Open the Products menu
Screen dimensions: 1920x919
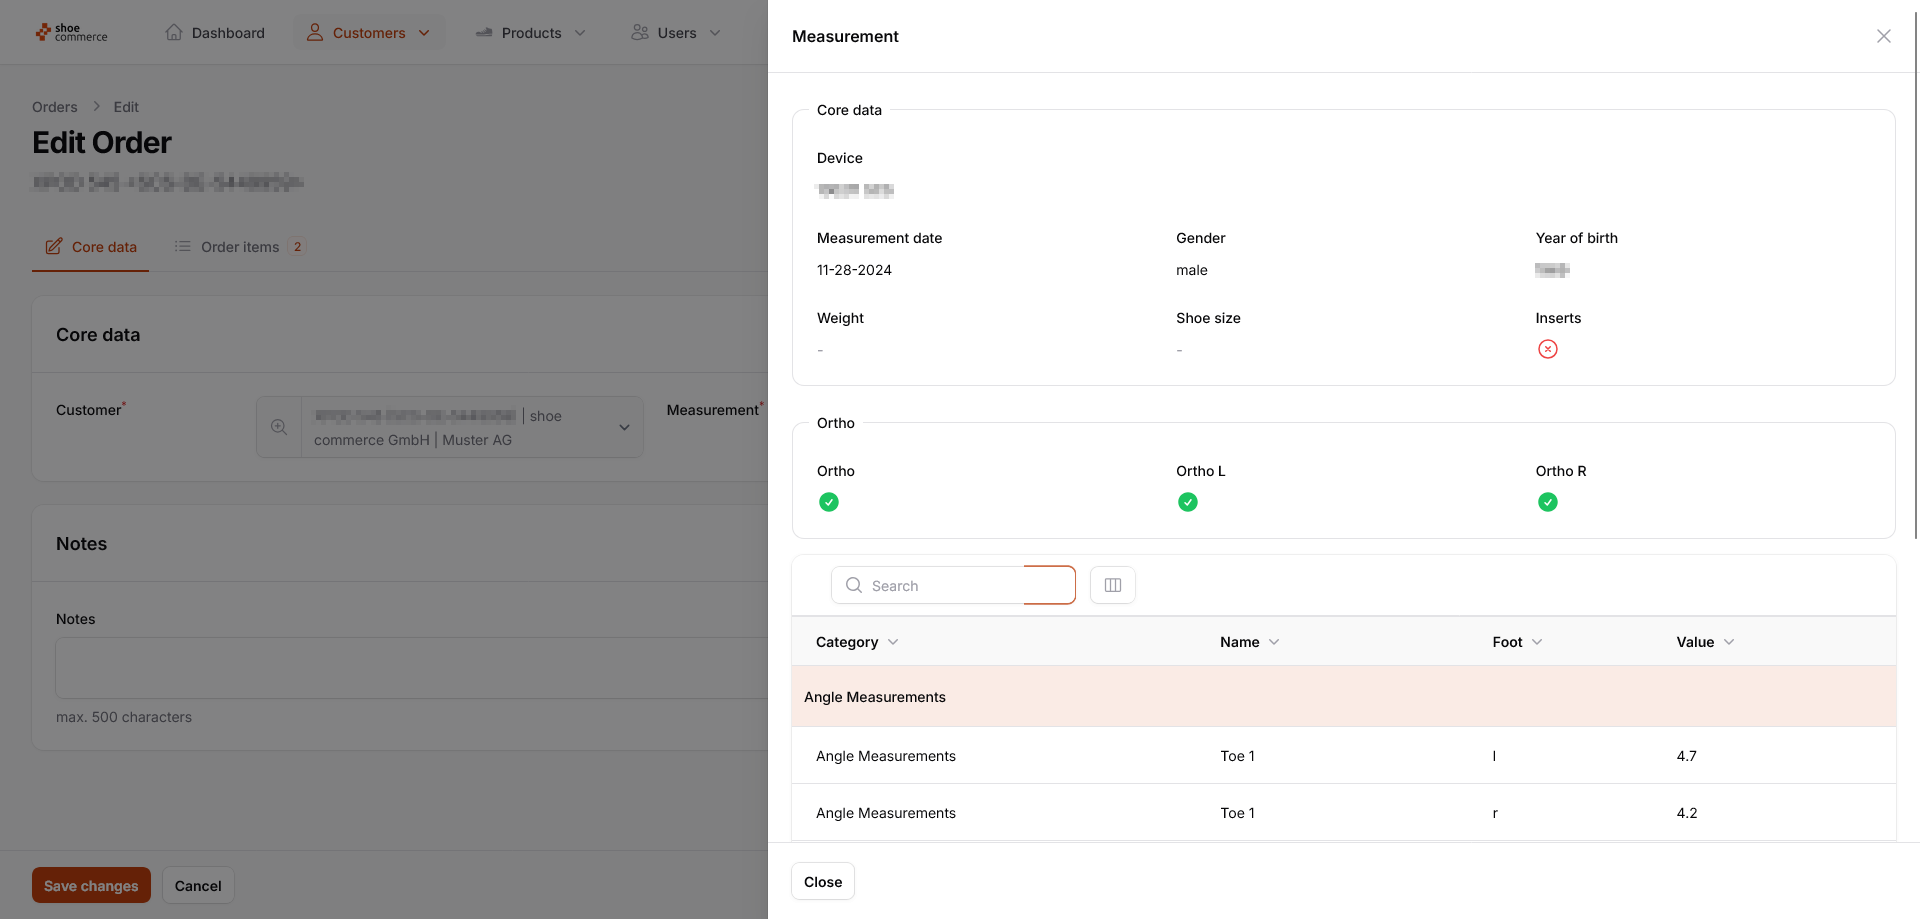(530, 33)
